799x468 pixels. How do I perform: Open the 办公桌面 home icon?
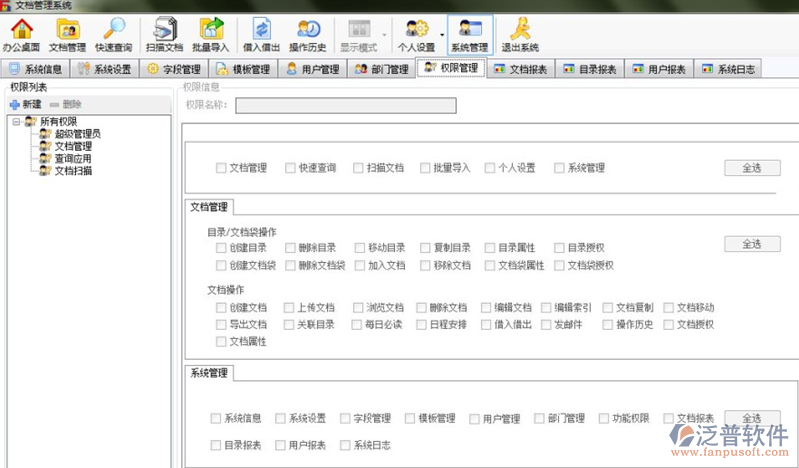[x=21, y=34]
